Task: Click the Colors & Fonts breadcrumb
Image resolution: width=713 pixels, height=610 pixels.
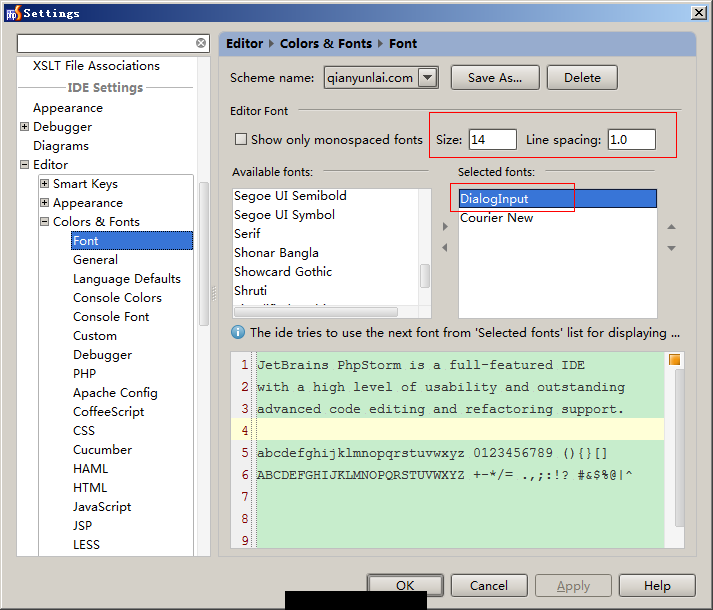Action: click(326, 44)
